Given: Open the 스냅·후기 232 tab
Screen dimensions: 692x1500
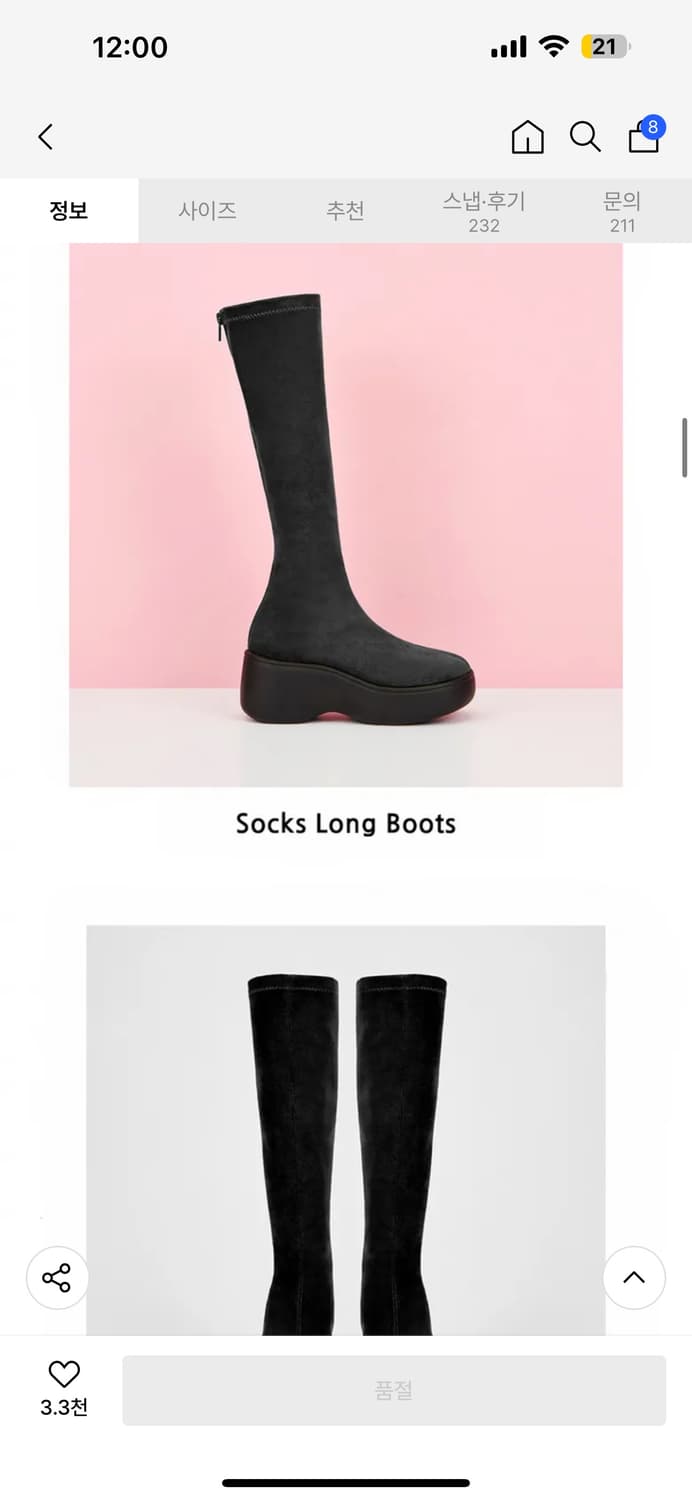Looking at the screenshot, I should pos(484,211).
